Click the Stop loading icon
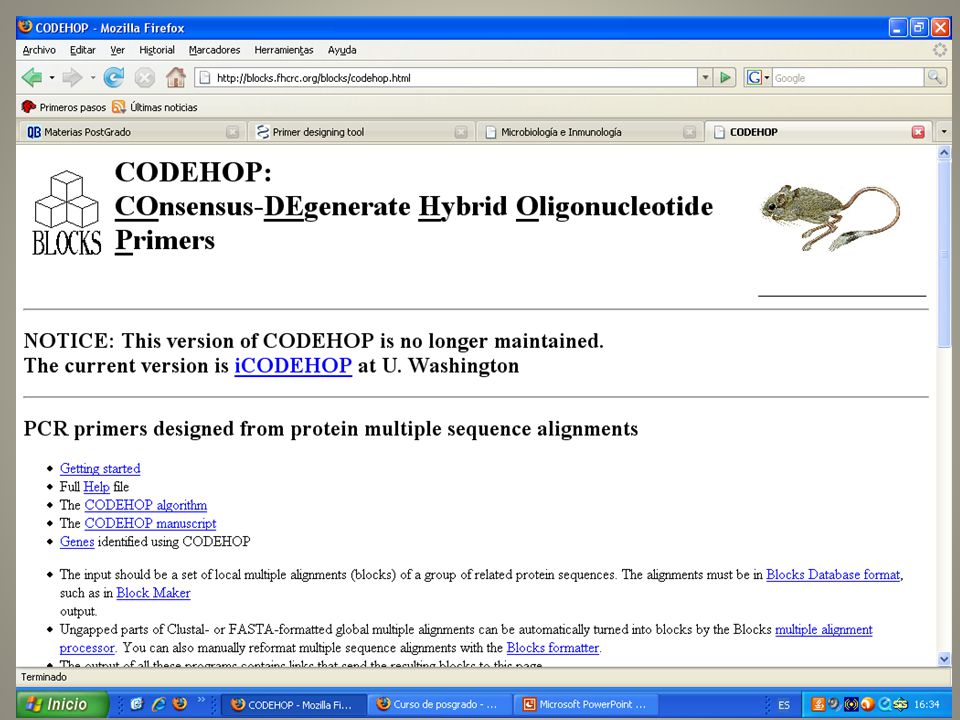The height and width of the screenshot is (720, 960). (x=144, y=78)
